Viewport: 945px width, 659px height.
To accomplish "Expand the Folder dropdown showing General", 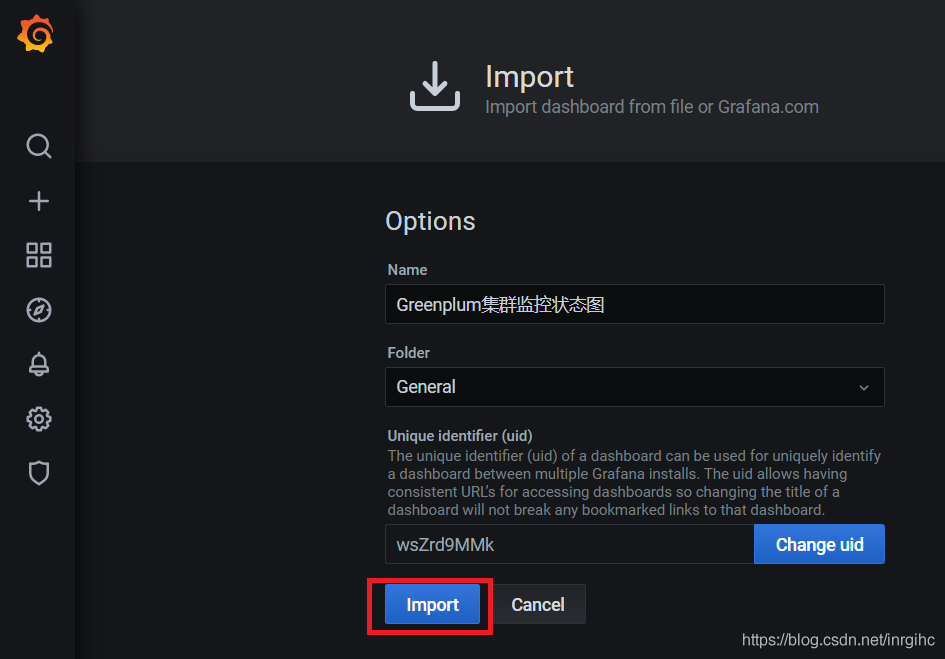I will click(620, 387).
